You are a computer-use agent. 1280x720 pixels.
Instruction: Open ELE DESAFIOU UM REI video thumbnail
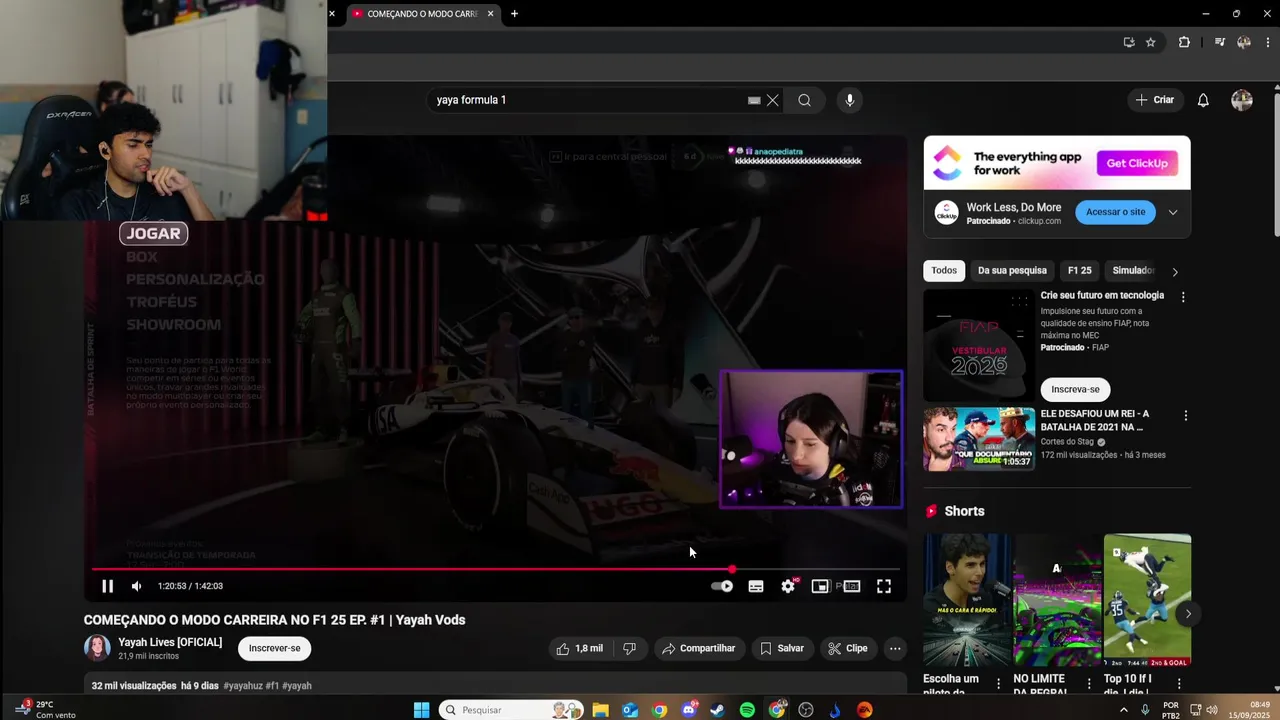979,439
